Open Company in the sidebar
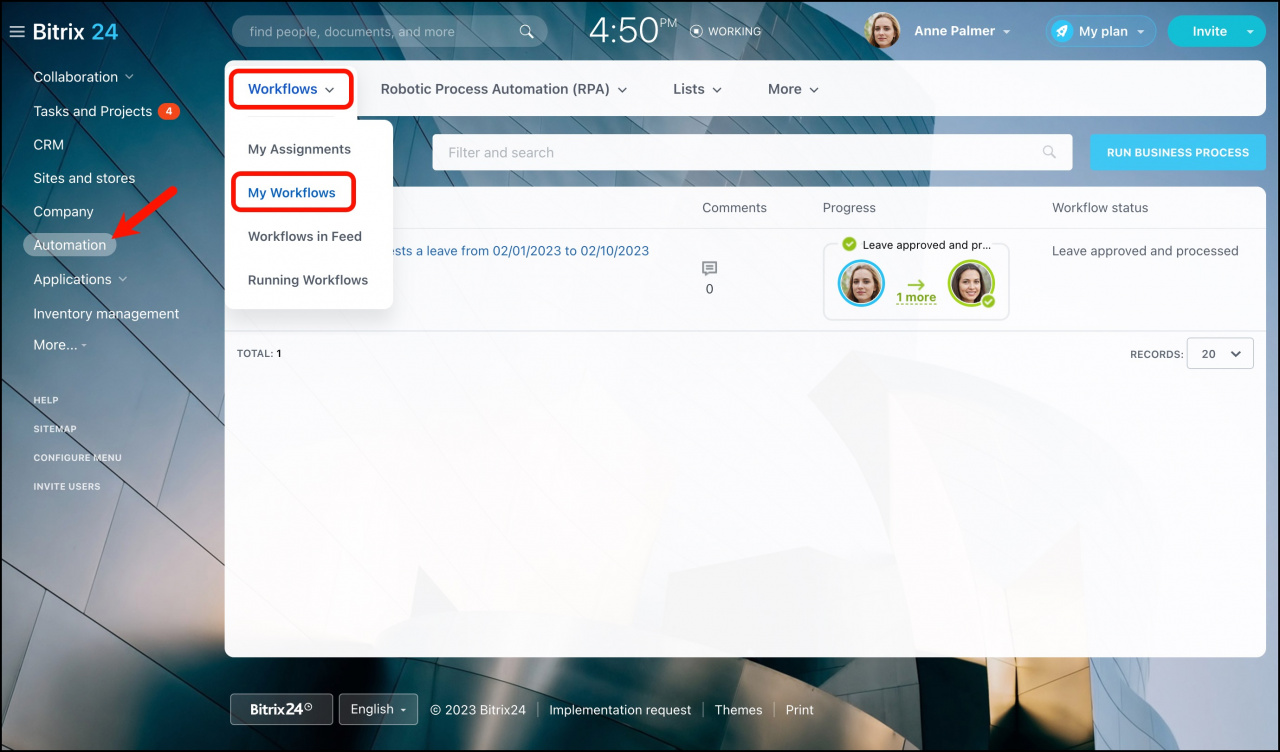Screen dimensions: 1280x752 63,212
